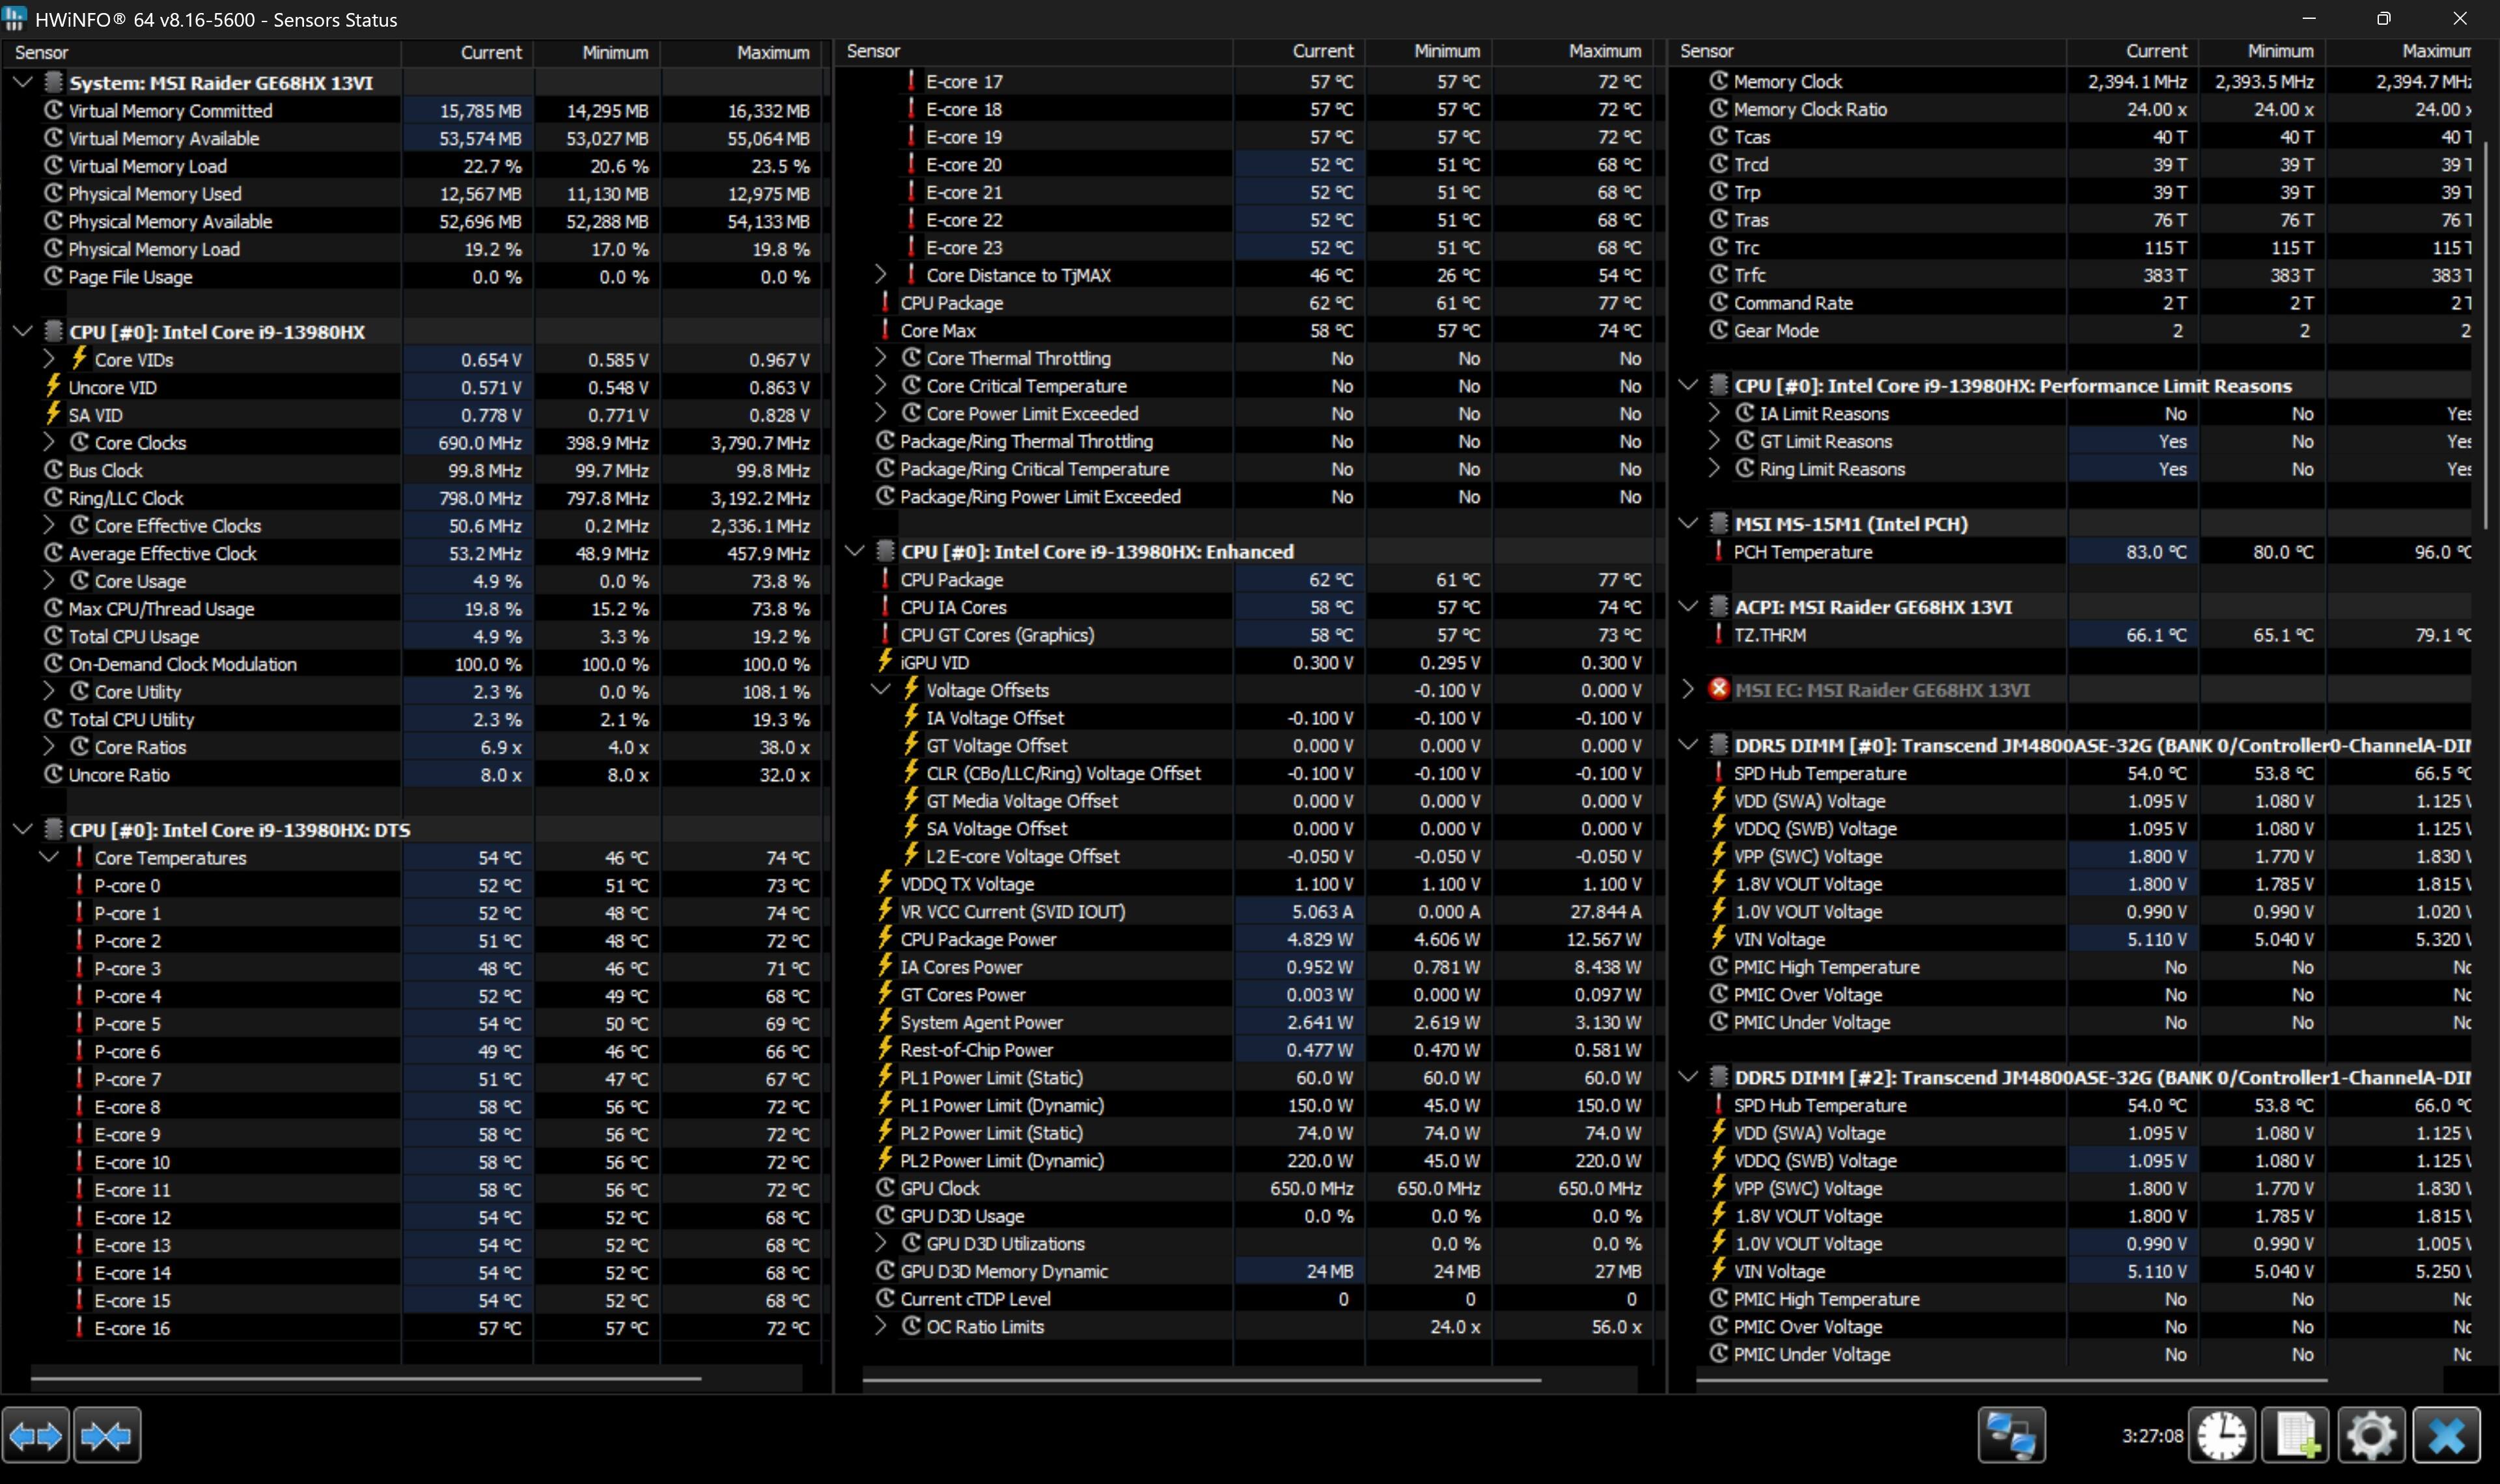The height and width of the screenshot is (1484, 2500).
Task: Expand the Core Clocks row
Action: (x=49, y=441)
